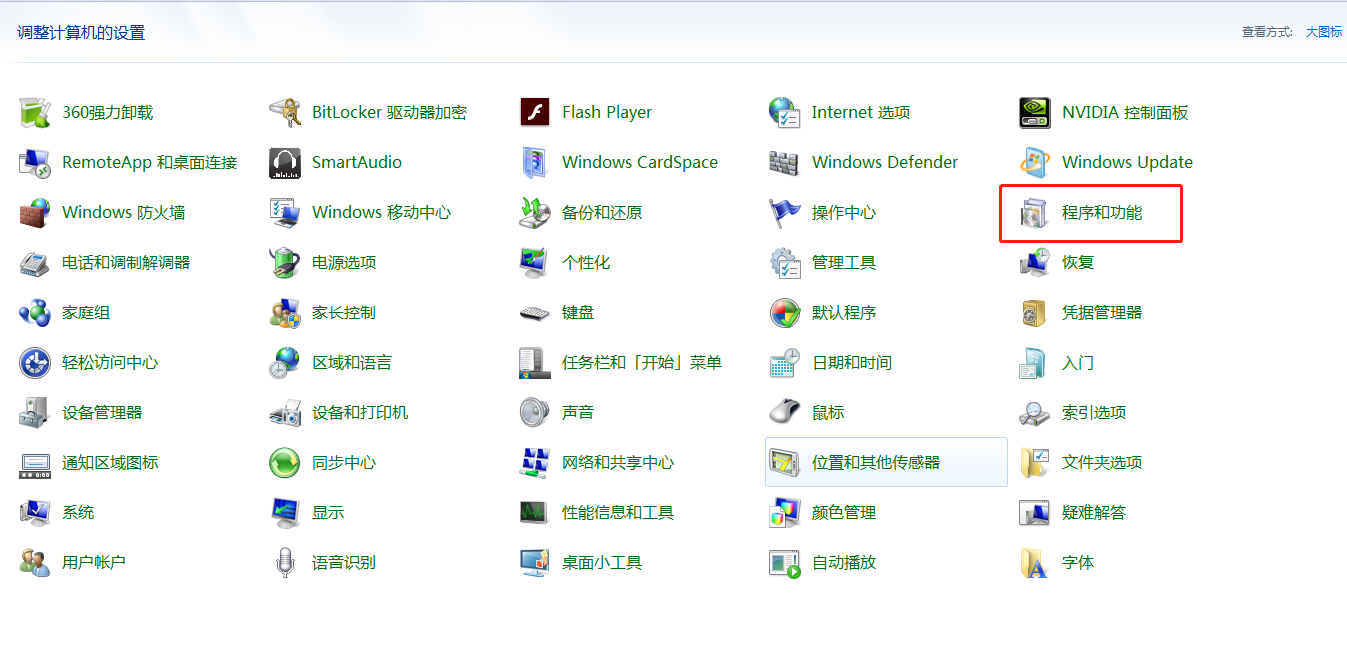1347x645 pixels.
Task: Open the 入门 link
Action: pos(1078,363)
